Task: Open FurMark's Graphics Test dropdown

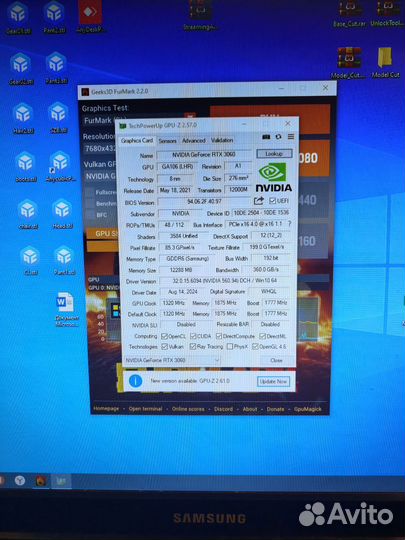Action: 100,121
